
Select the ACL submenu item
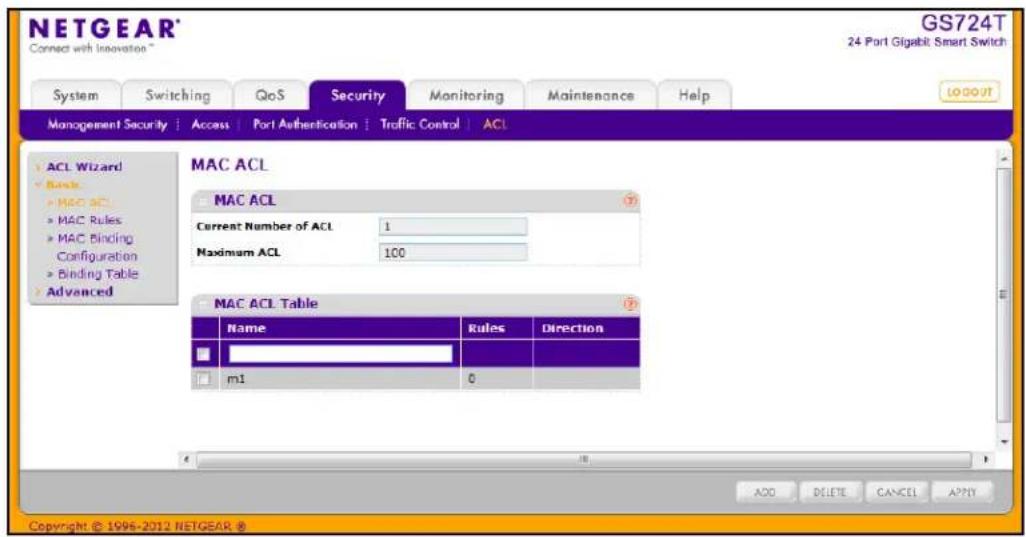pyautogui.click(x=495, y=124)
